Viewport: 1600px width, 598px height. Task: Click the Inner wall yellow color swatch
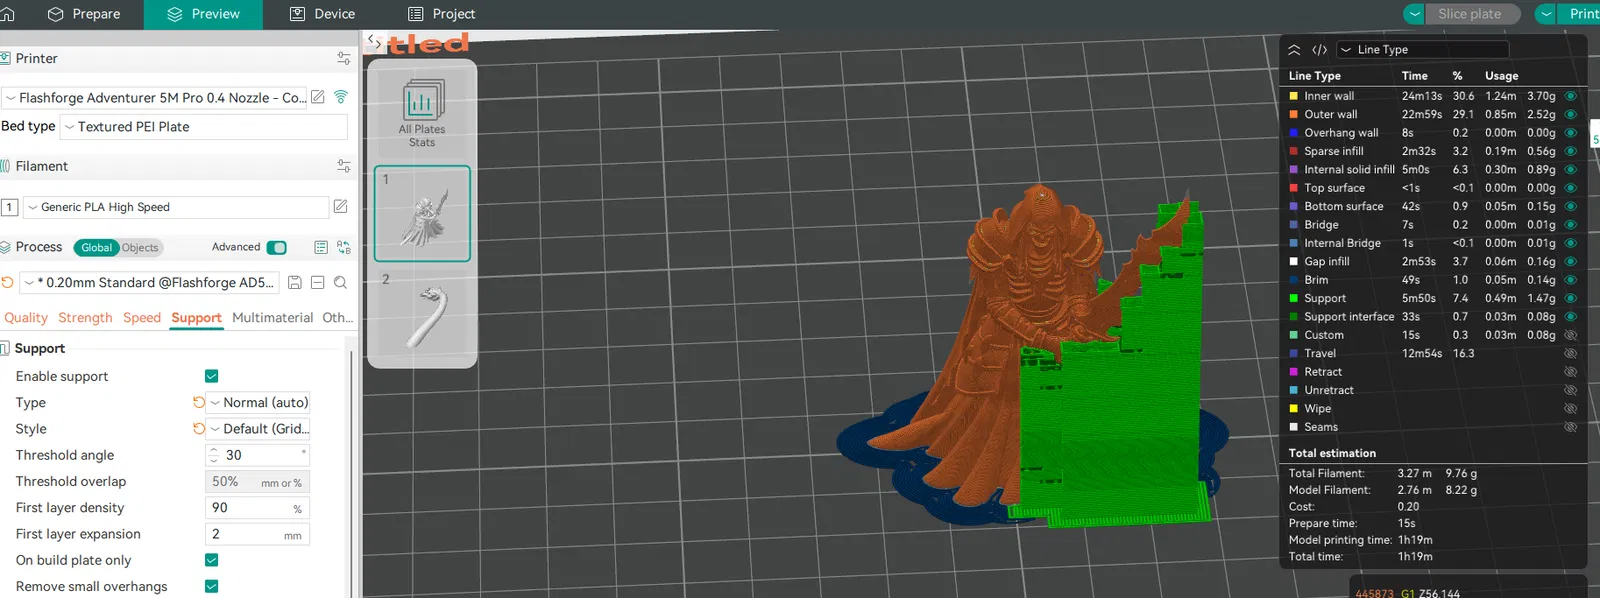(1293, 96)
